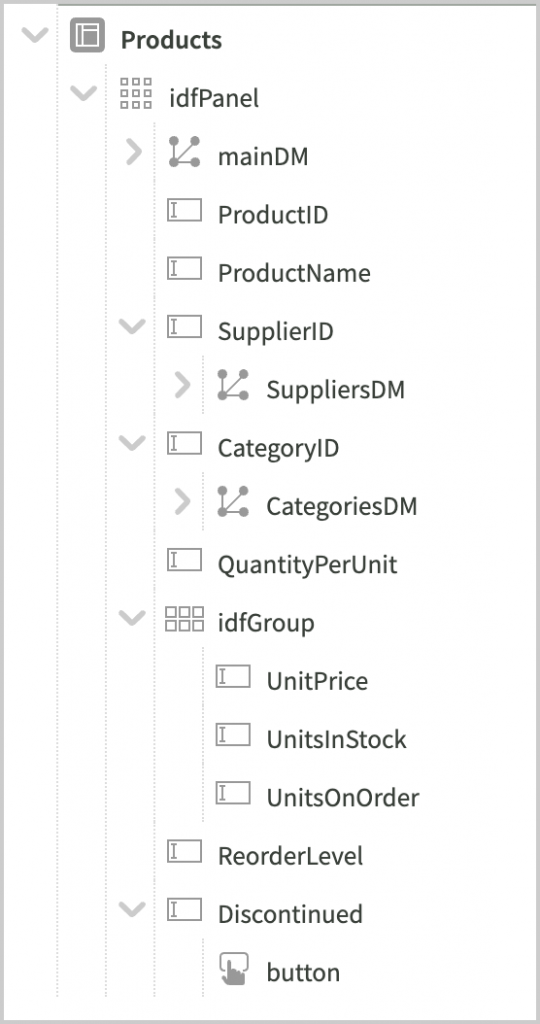Expand the mainDM node
The image size is (540, 1024).
pos(133,152)
